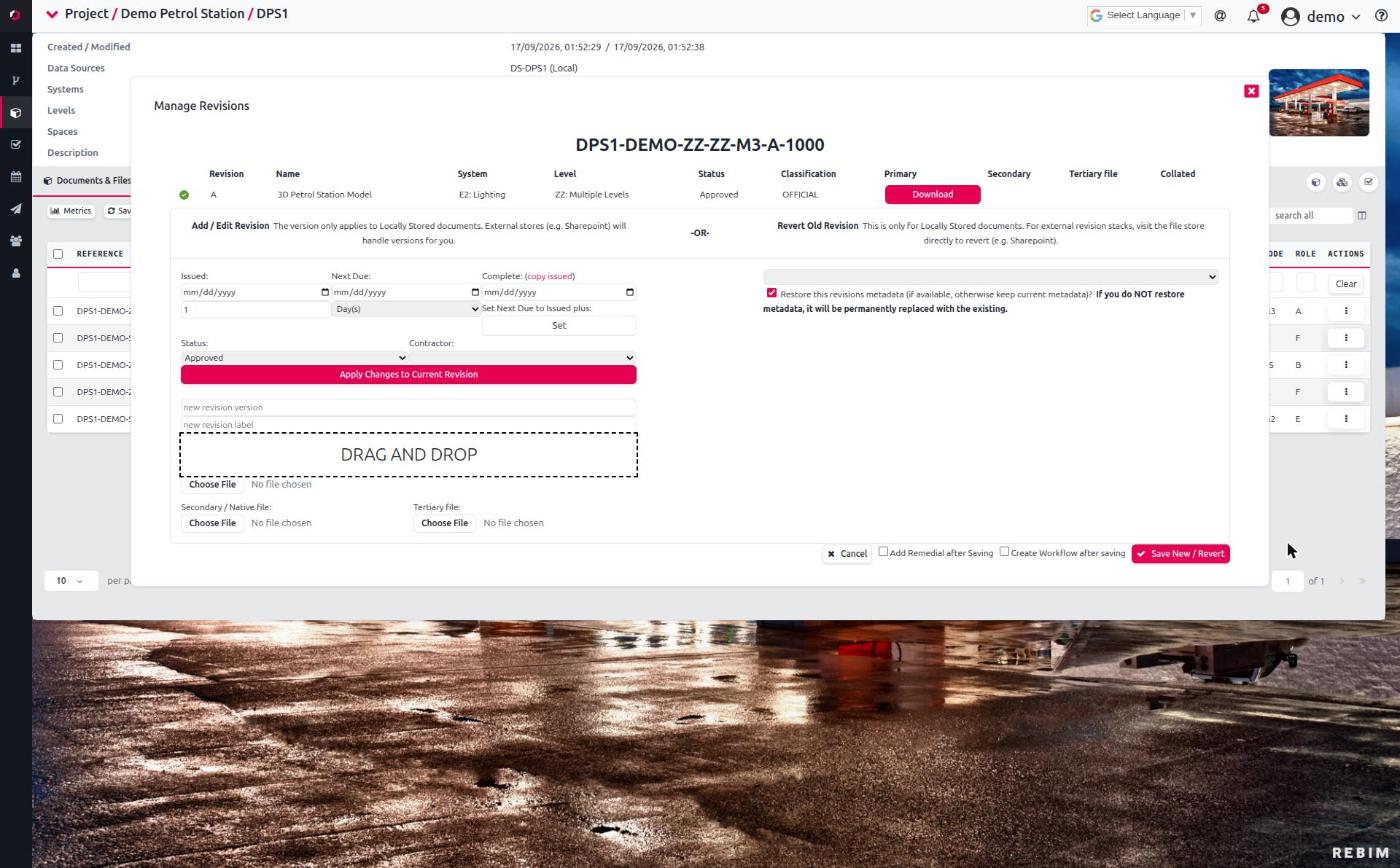1400x868 pixels.
Task: Open the Day(s) interval dropdown
Action: pyautogui.click(x=406, y=309)
